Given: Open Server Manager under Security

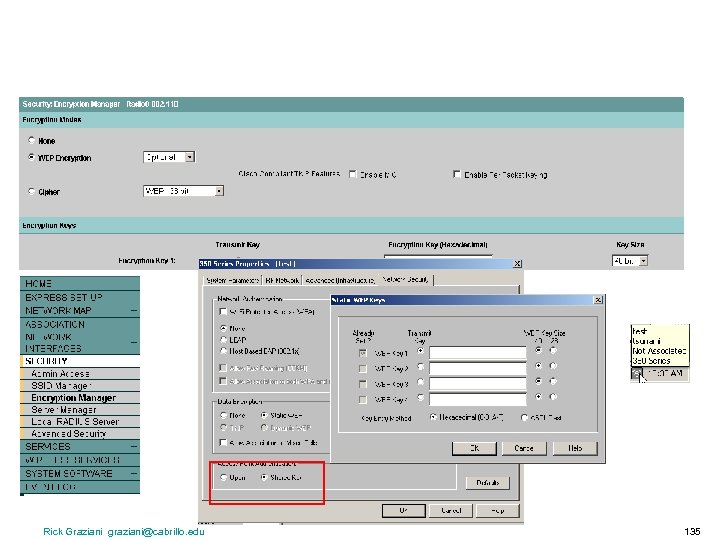Looking at the screenshot, I should (x=80, y=410).
